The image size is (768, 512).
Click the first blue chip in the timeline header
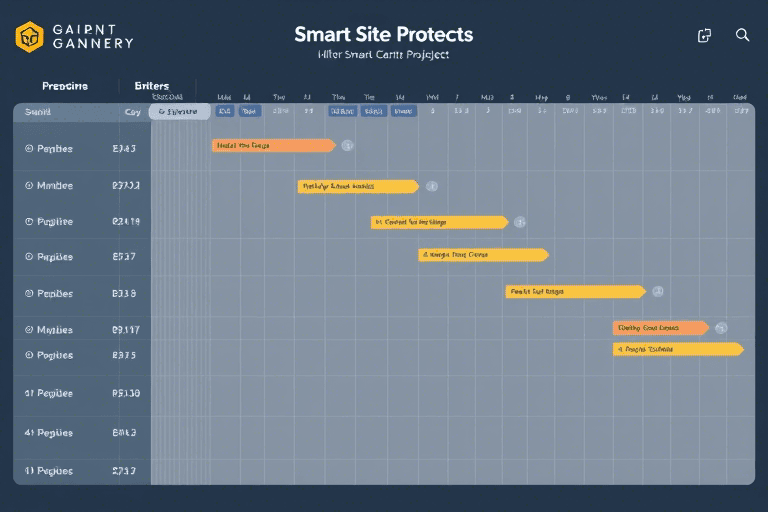(225, 112)
